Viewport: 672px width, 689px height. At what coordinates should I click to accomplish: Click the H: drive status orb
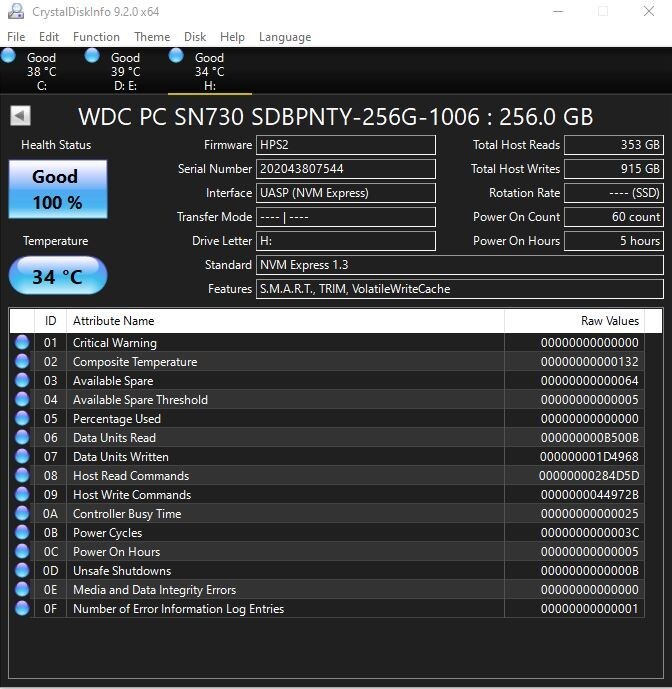pyautogui.click(x=176, y=56)
